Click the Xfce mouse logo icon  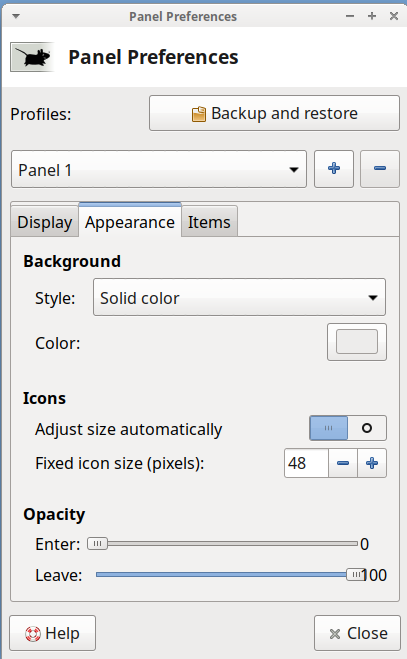(x=32, y=57)
